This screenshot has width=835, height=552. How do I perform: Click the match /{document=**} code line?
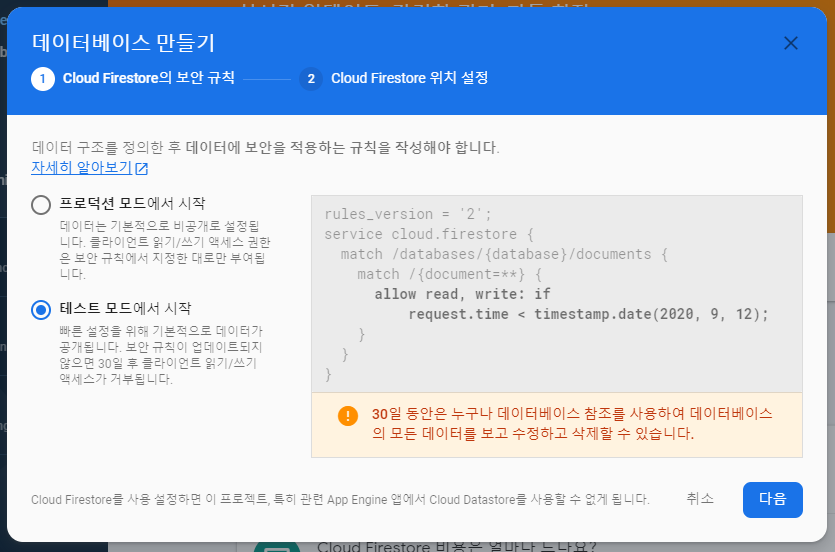[x=449, y=275]
